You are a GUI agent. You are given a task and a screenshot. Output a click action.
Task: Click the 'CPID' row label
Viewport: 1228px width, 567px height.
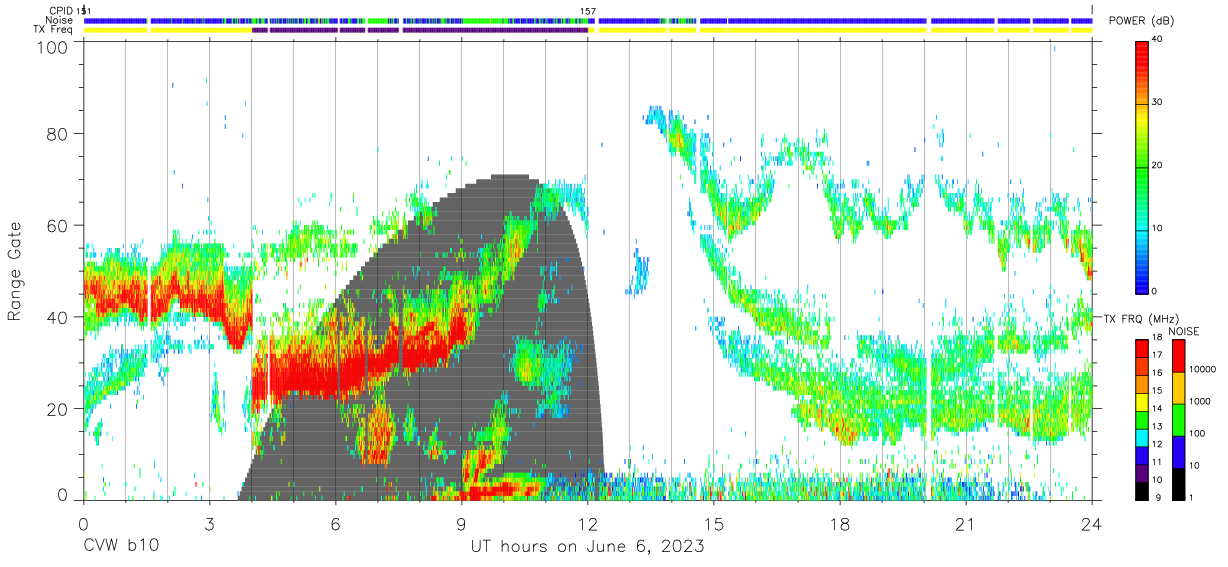(60, 10)
